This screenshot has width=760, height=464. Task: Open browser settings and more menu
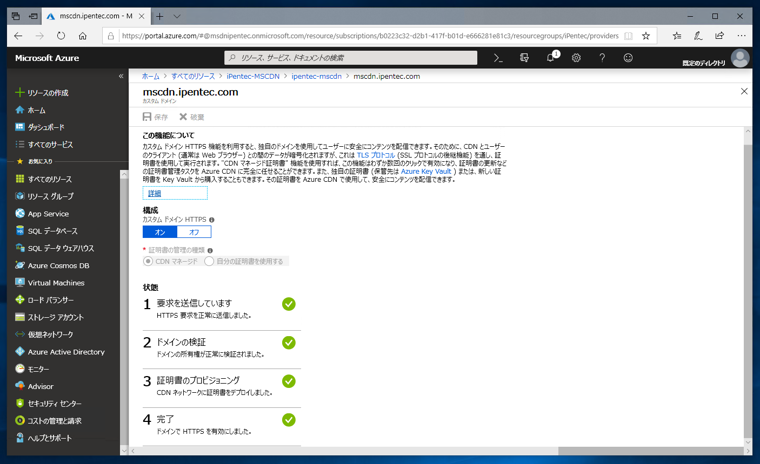741,36
